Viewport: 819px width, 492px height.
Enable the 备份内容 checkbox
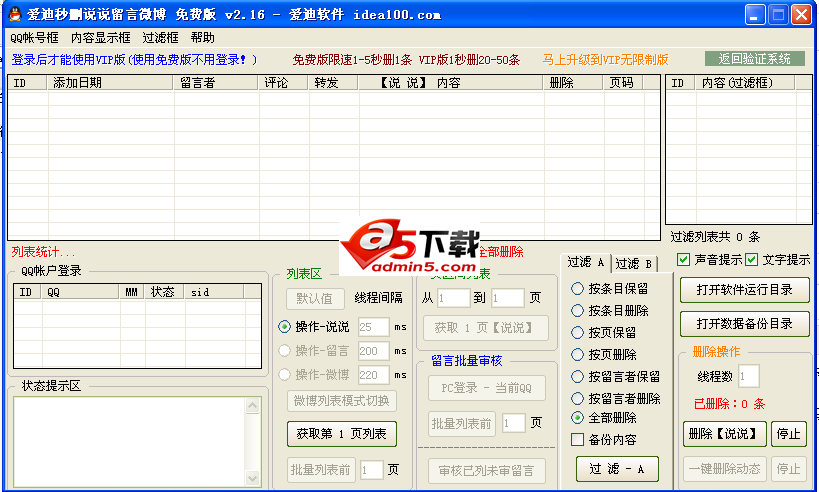(577, 440)
